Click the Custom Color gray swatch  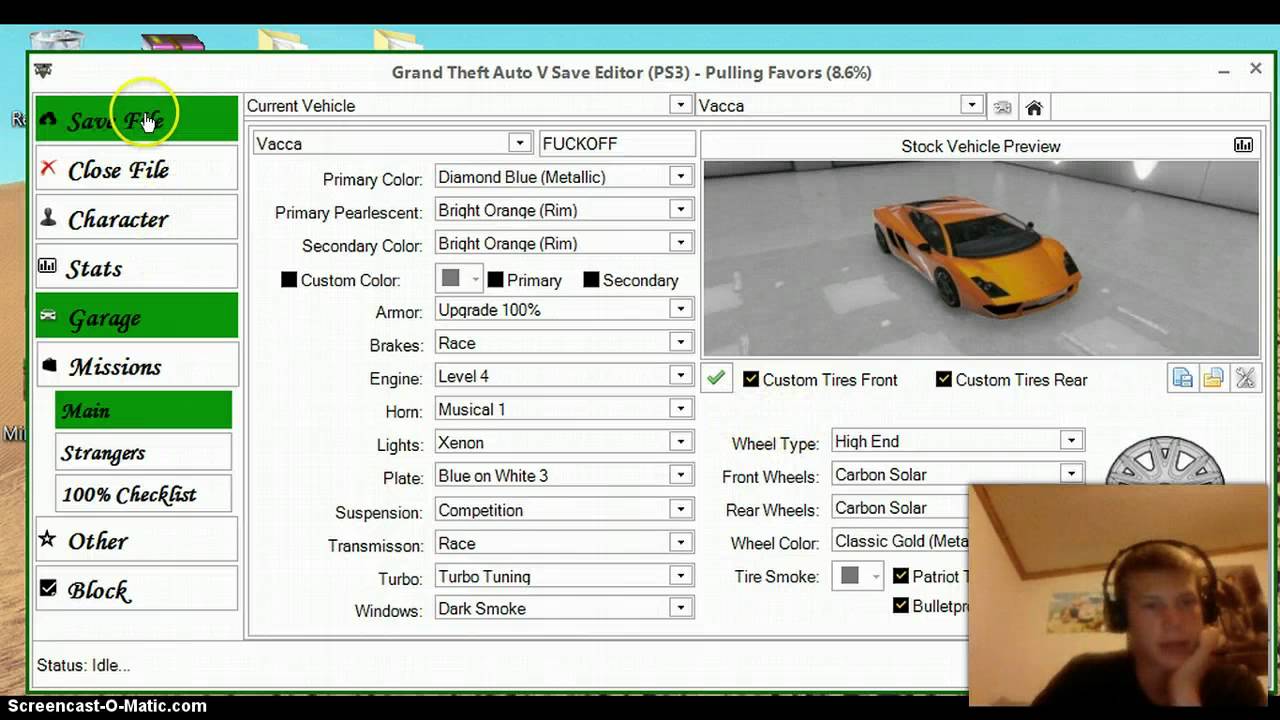pyautogui.click(x=451, y=279)
